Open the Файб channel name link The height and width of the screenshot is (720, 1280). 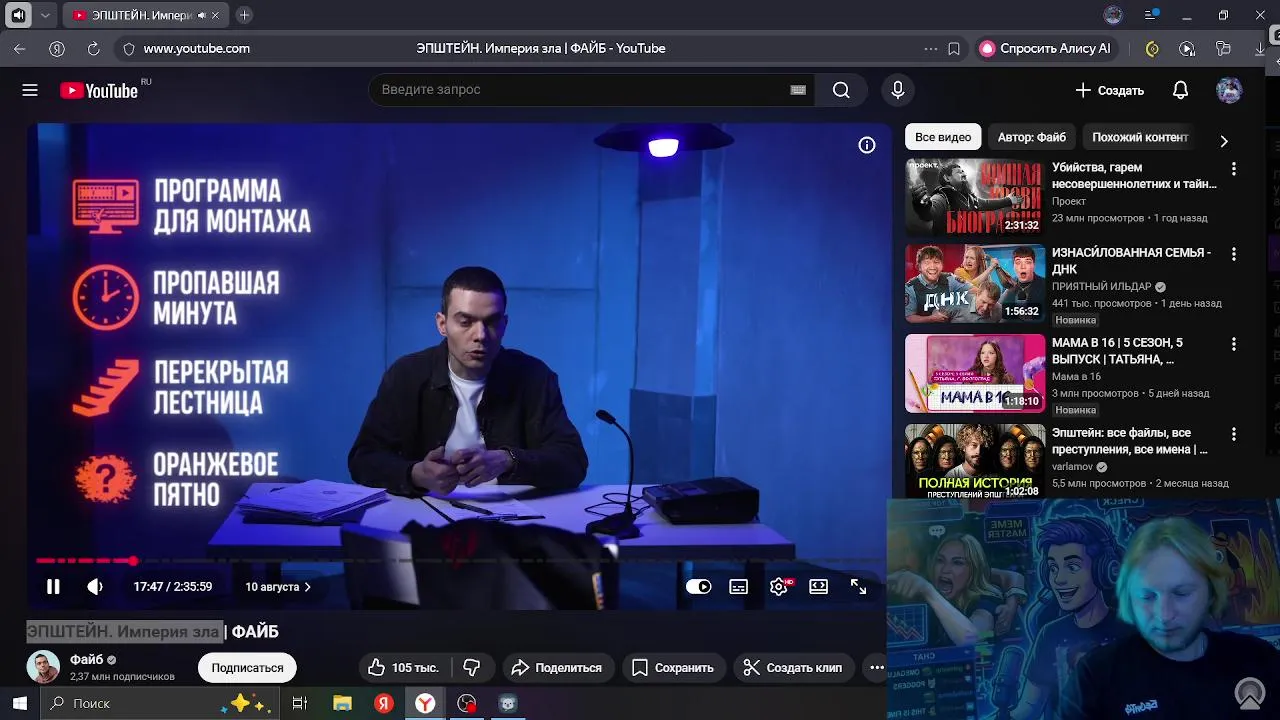click(86, 660)
